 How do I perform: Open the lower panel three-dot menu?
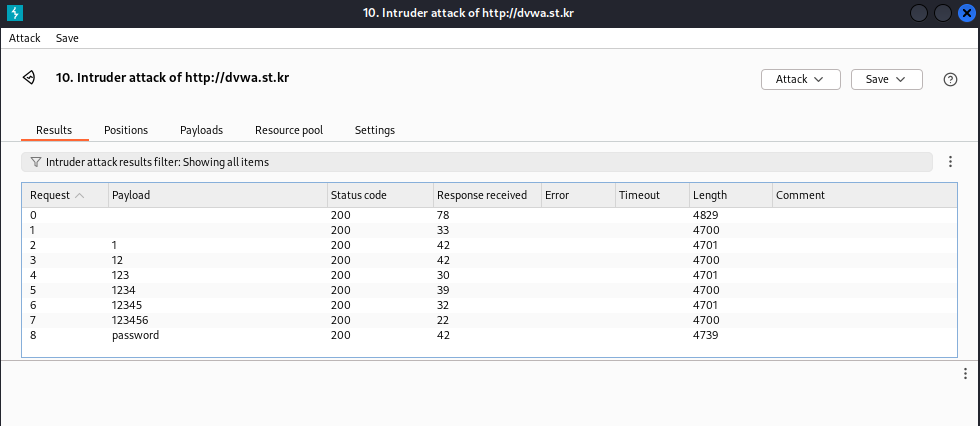966,374
